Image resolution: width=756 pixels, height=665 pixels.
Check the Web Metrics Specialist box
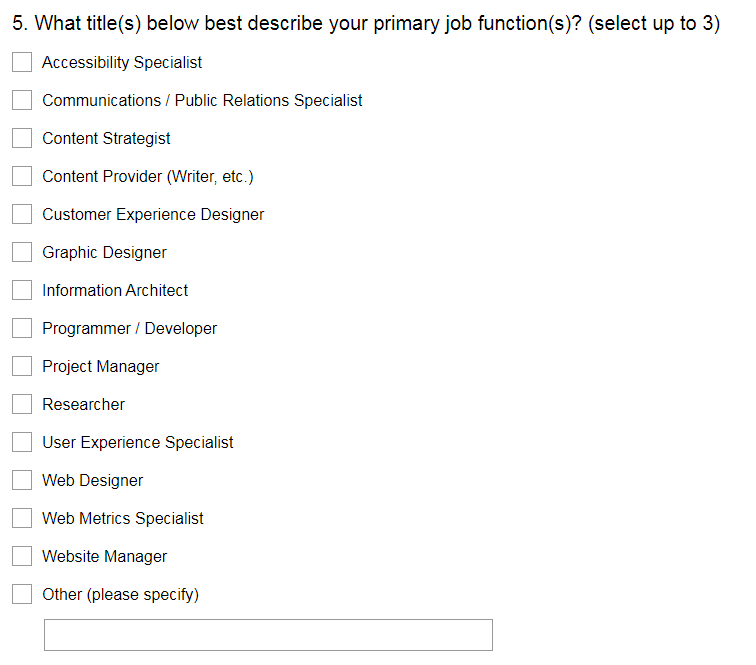click(22, 518)
